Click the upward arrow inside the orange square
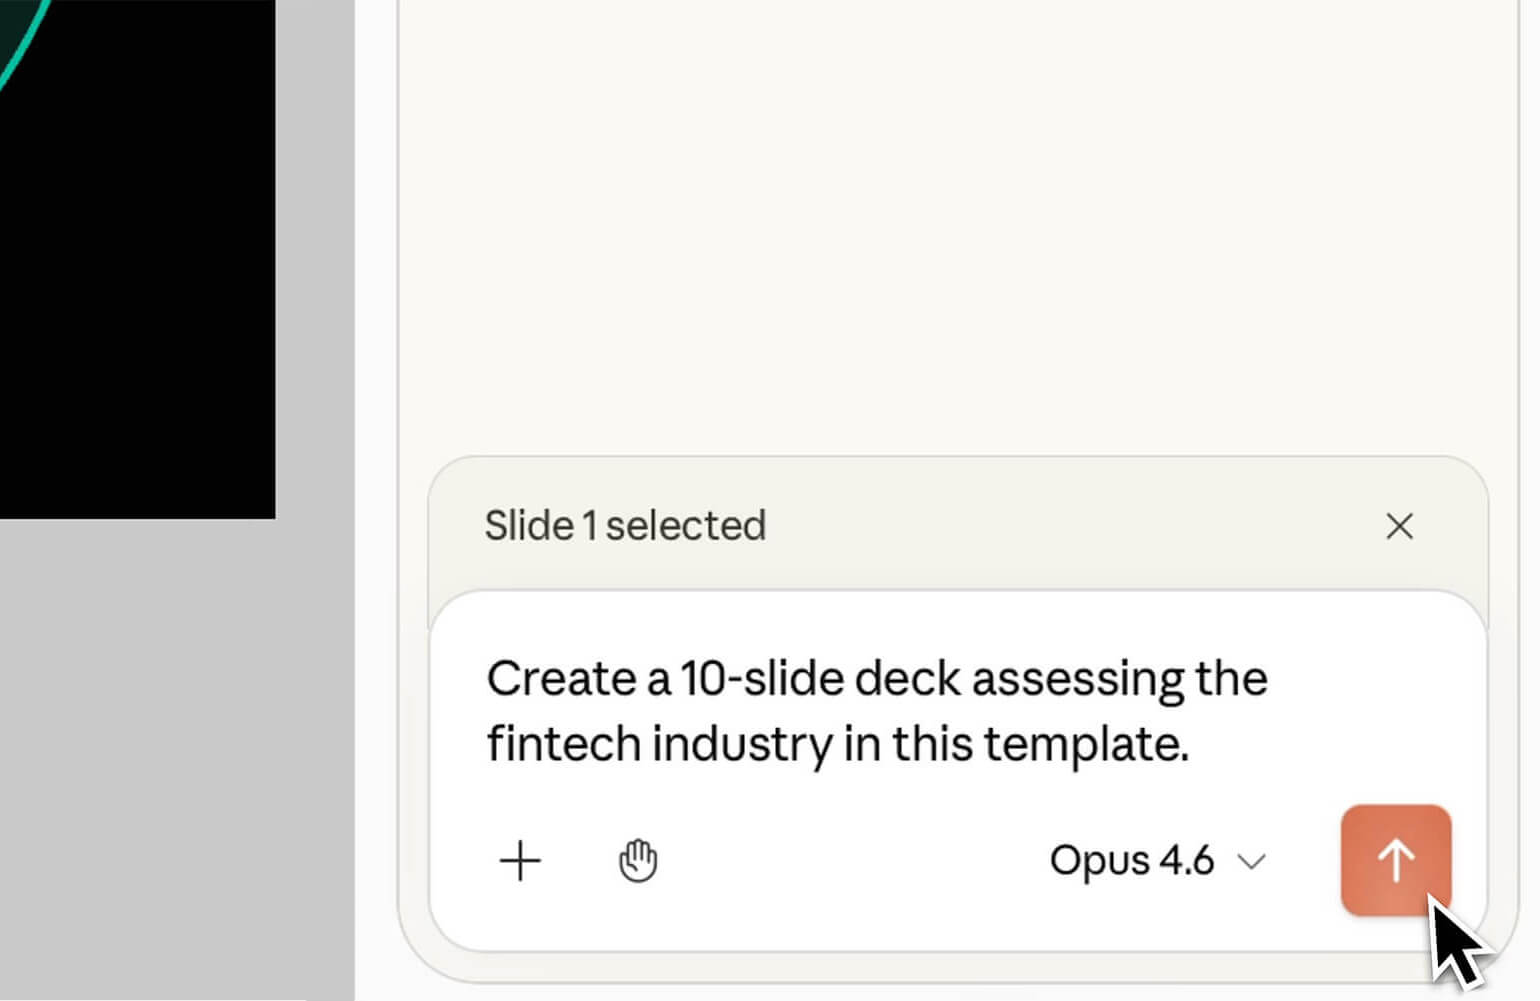 coord(1396,858)
